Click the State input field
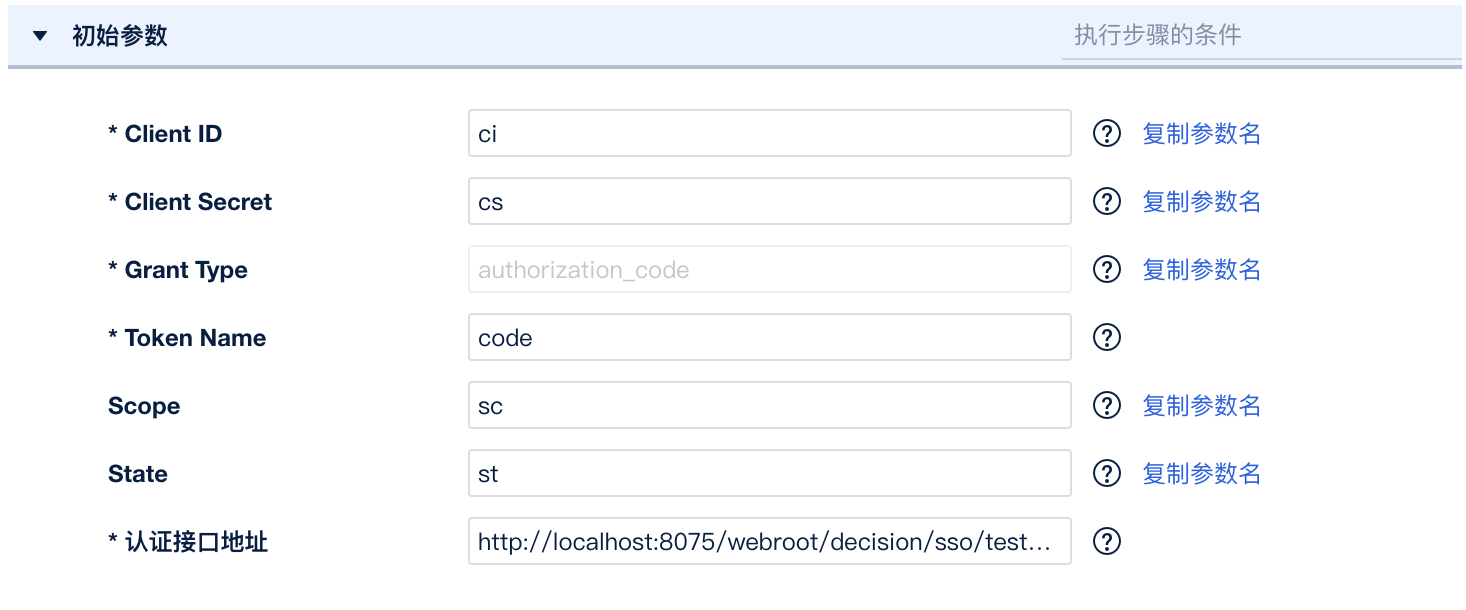The height and width of the screenshot is (610, 1466). [769, 474]
